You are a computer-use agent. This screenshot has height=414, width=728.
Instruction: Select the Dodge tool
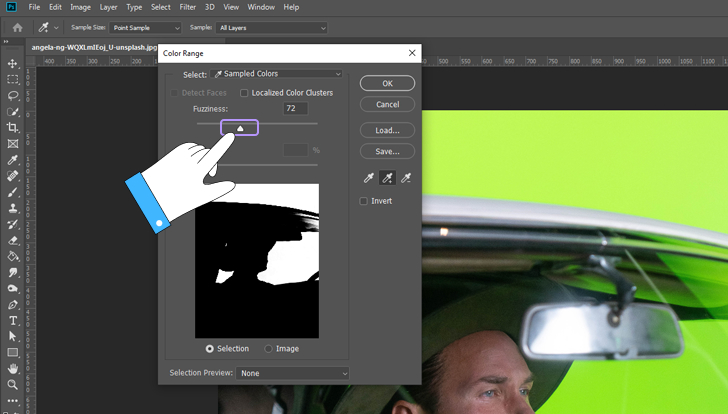[x=13, y=289]
